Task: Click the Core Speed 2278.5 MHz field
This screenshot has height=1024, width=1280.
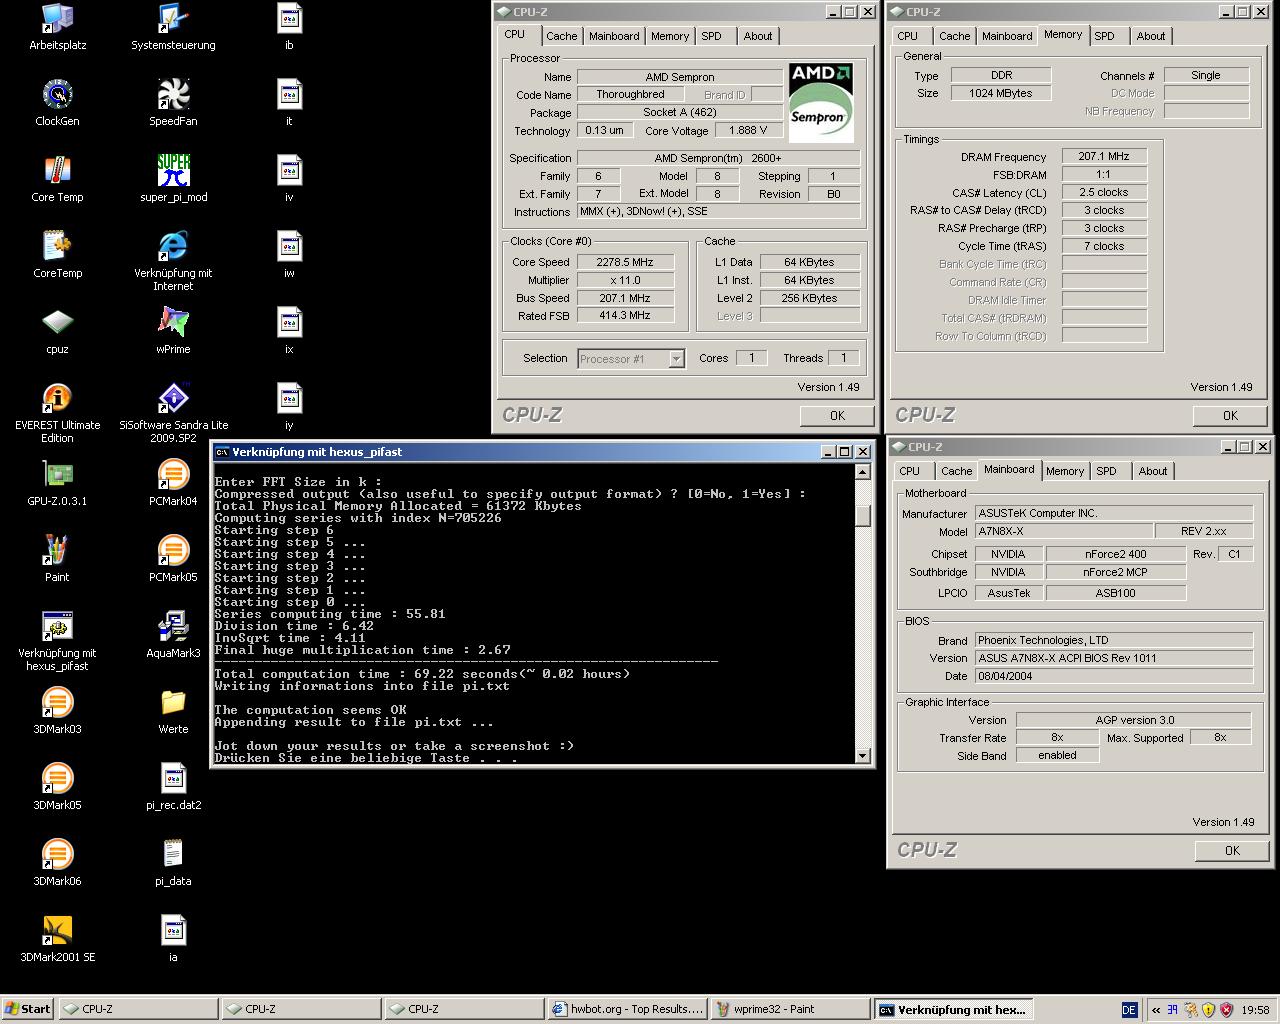Action: click(x=625, y=262)
